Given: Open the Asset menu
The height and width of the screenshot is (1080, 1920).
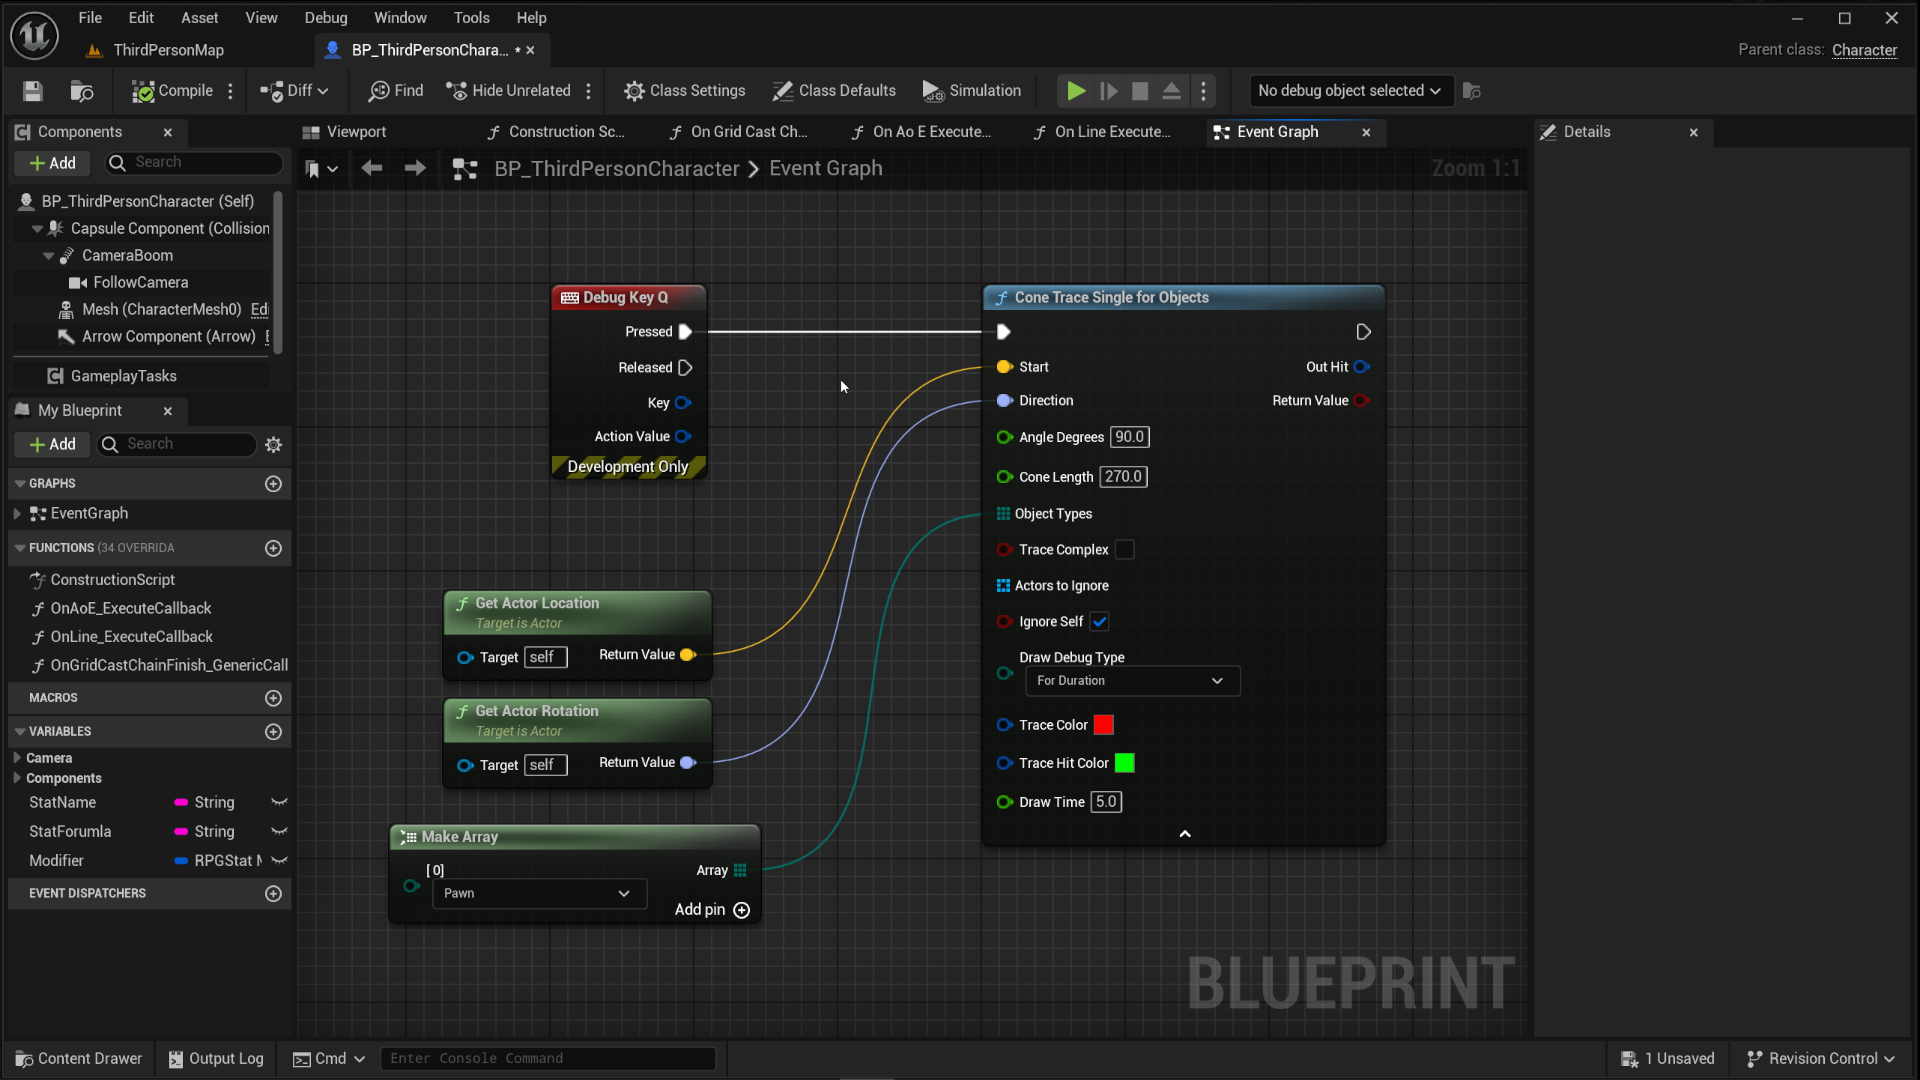Looking at the screenshot, I should coord(200,18).
